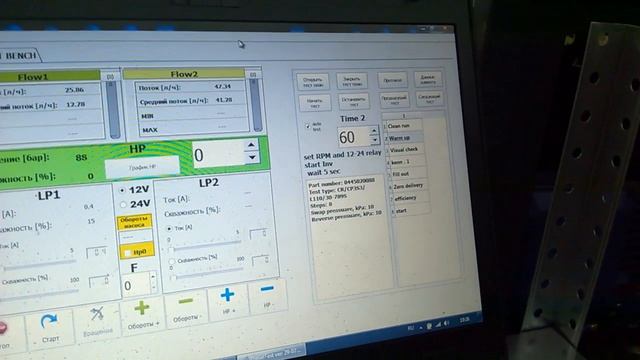
Task: Select LP2 Скважность [%] radio option
Action: (x=172, y=260)
